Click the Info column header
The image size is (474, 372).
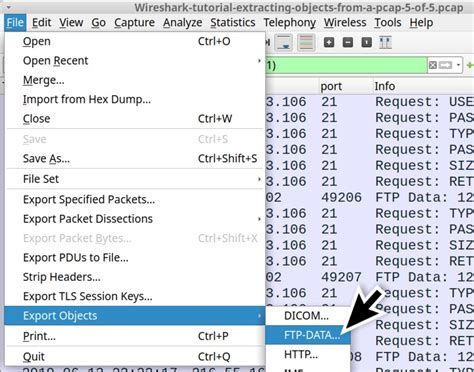(x=385, y=86)
